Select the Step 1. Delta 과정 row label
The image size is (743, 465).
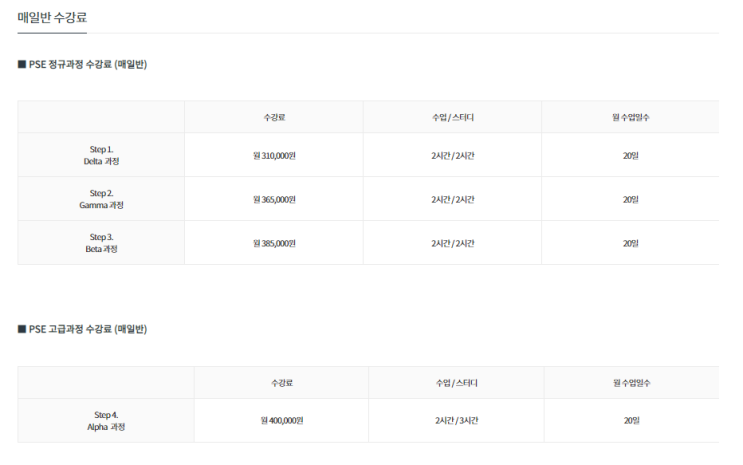[x=101, y=155]
